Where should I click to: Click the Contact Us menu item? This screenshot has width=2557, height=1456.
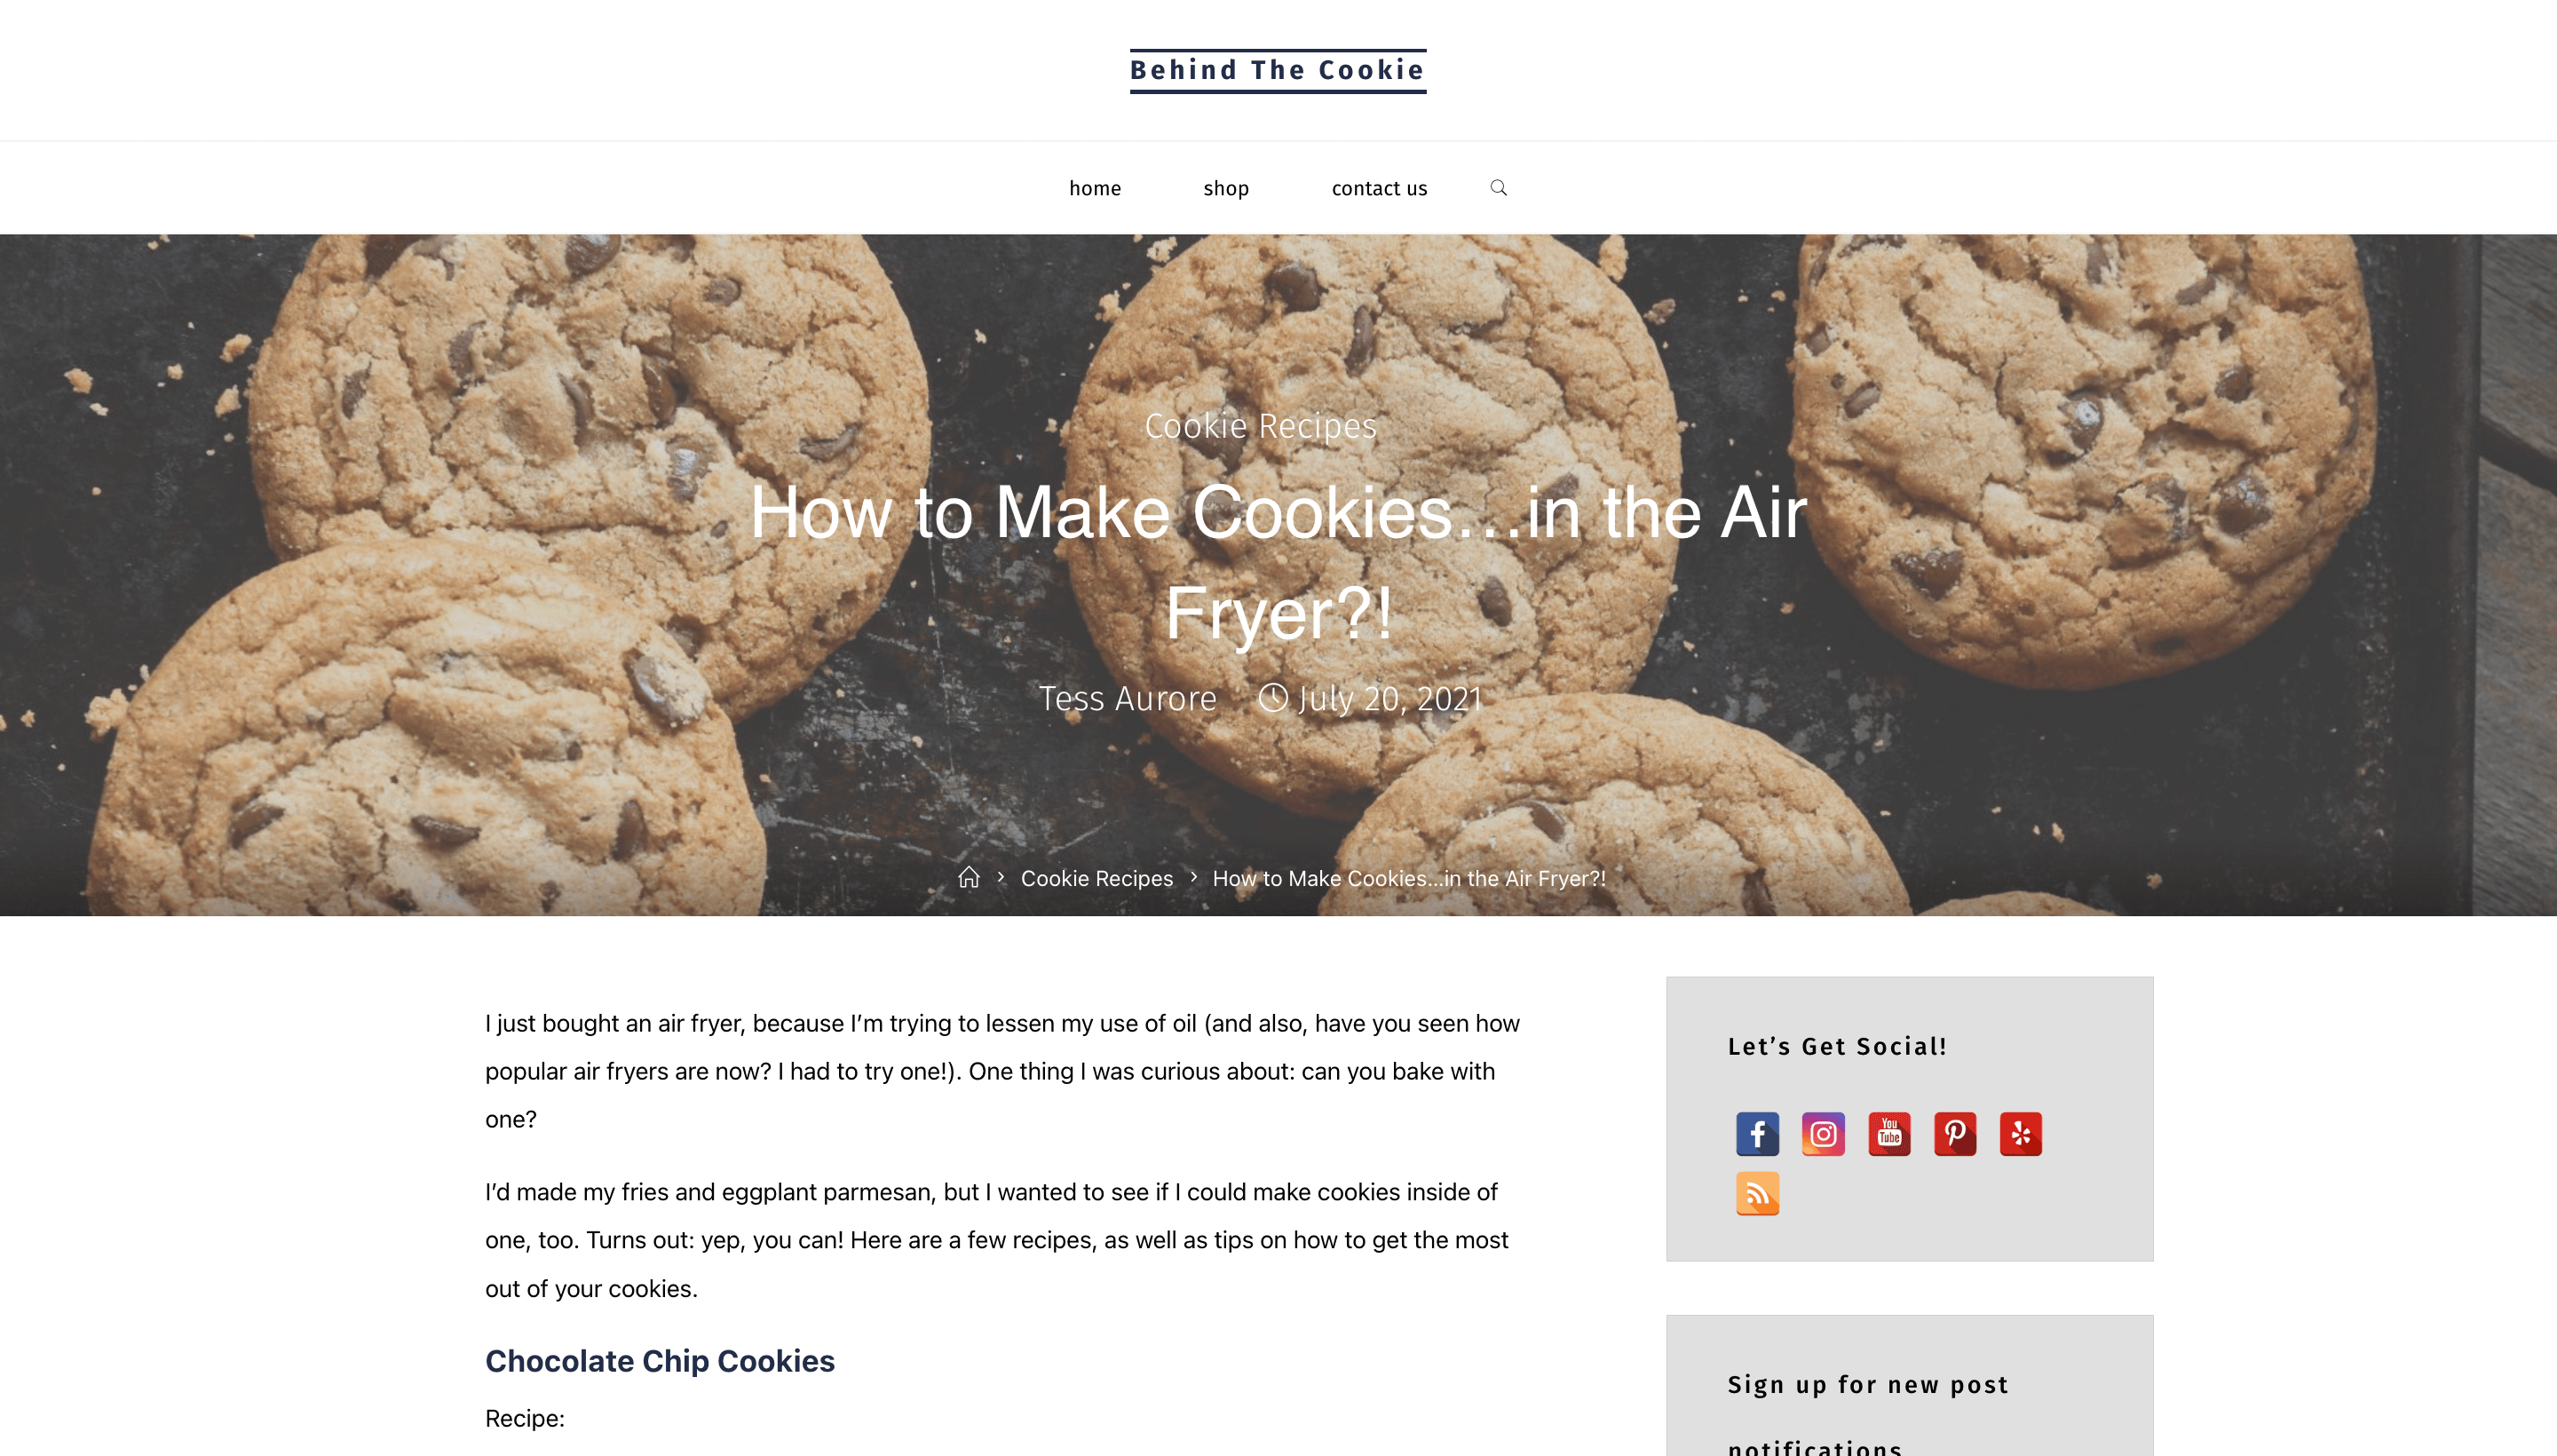(1379, 188)
